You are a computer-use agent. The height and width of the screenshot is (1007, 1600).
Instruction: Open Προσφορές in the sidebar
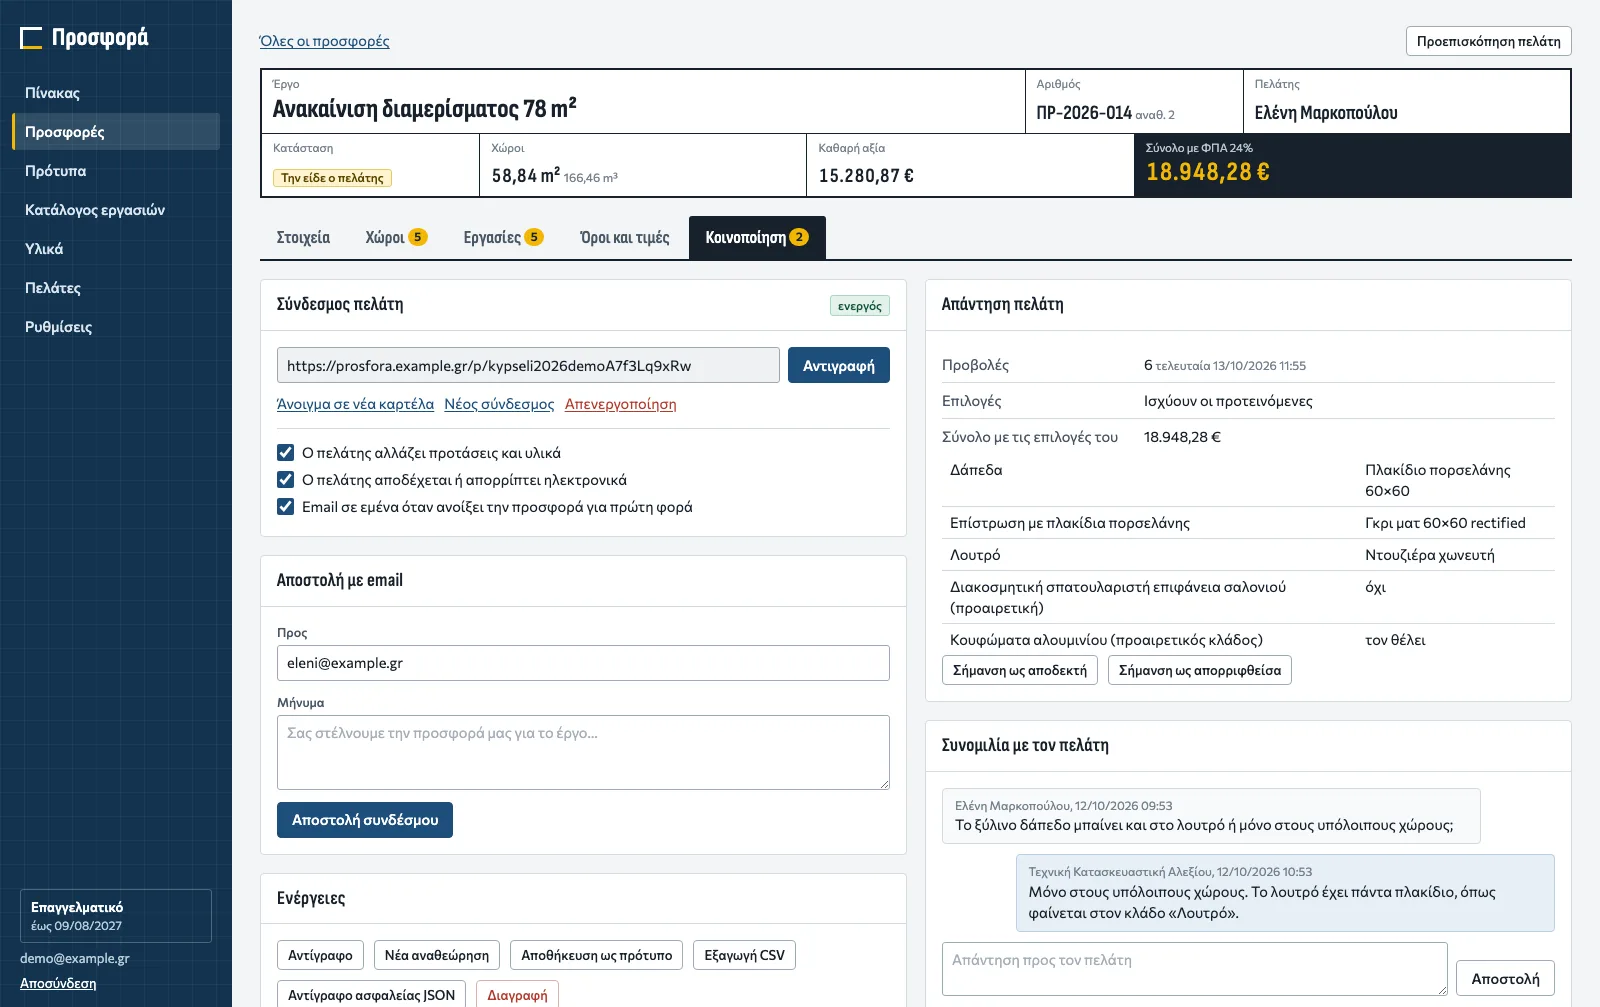pyautogui.click(x=116, y=132)
